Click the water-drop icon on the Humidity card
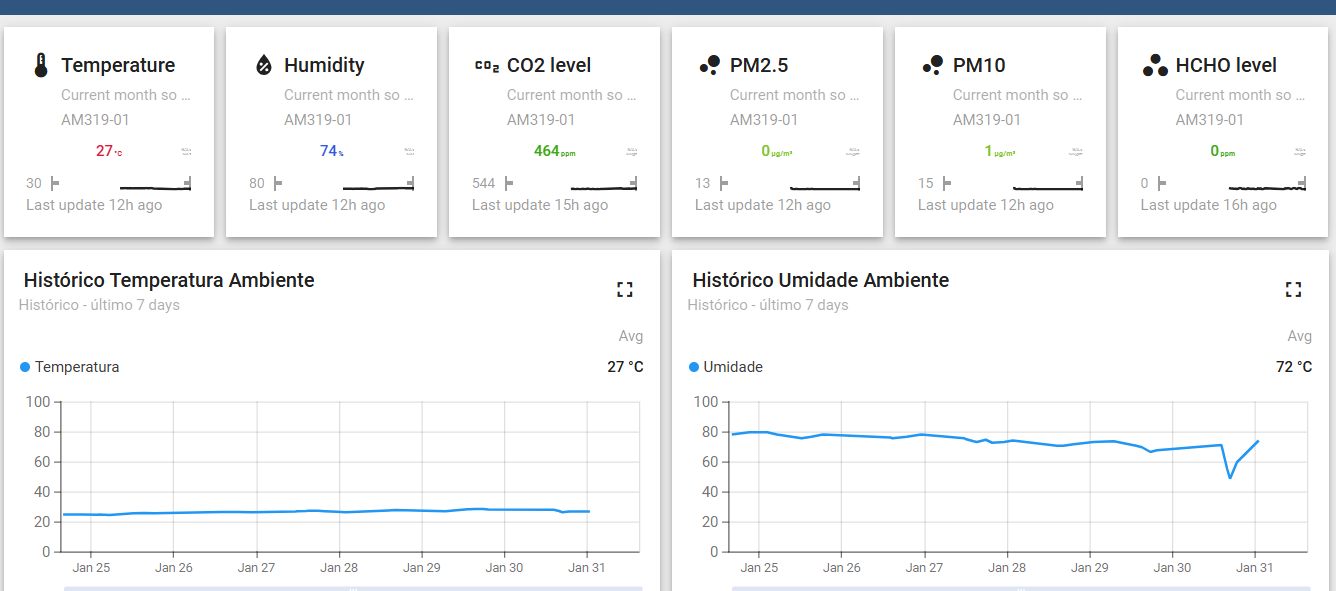1336x591 pixels. [264, 63]
